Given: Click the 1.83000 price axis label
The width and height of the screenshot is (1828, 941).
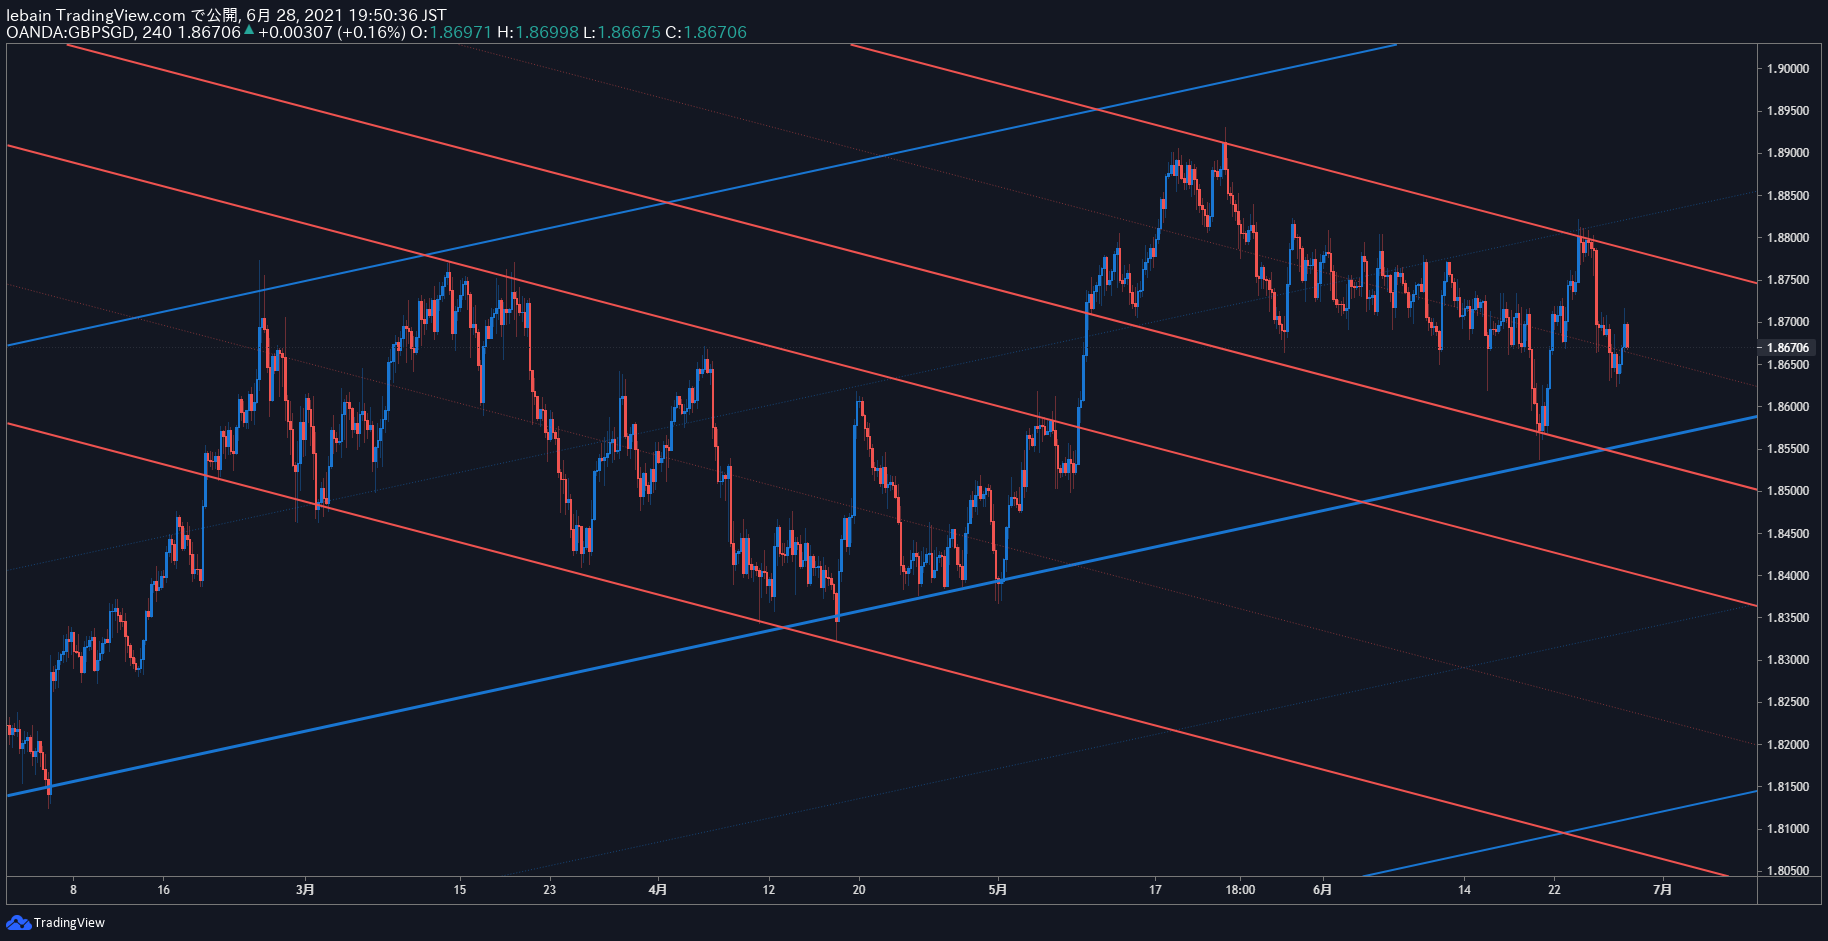Looking at the screenshot, I should [x=1788, y=660].
